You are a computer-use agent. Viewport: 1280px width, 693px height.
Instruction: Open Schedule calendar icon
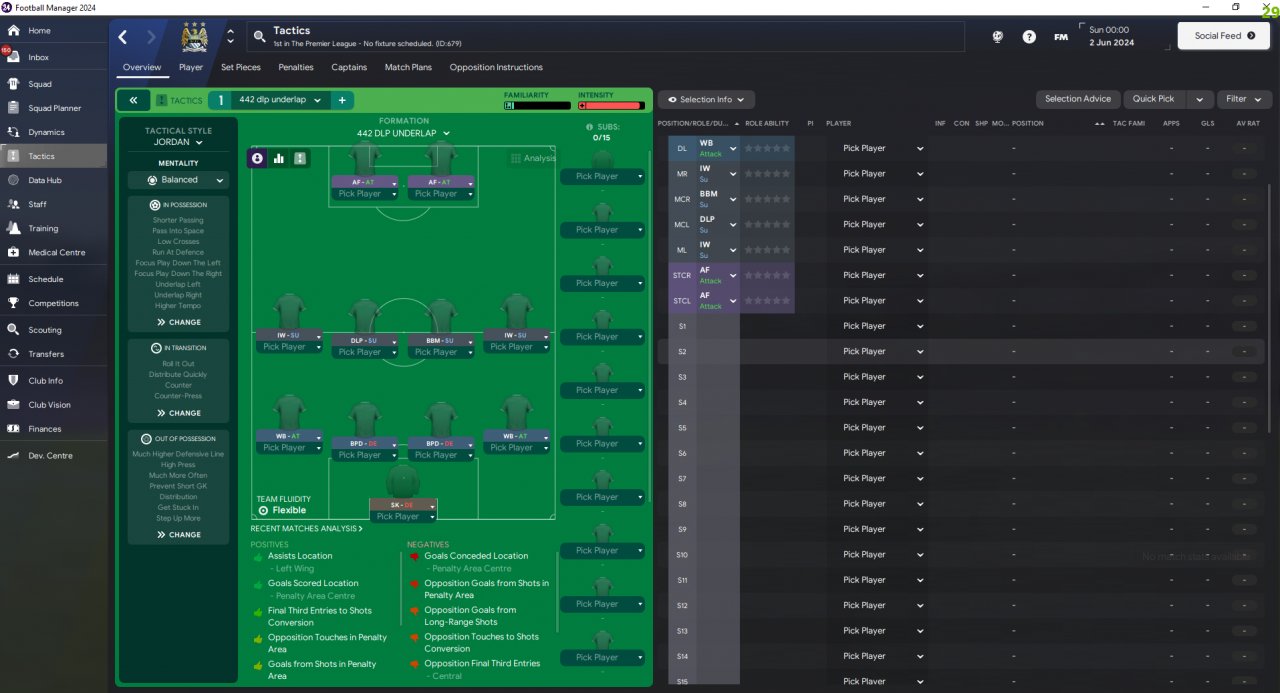(x=13, y=279)
